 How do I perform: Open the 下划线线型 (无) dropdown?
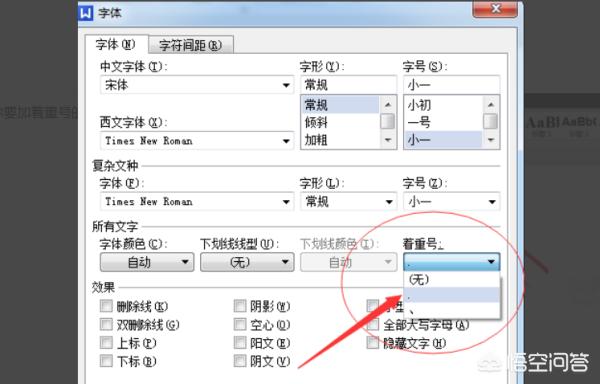247,262
